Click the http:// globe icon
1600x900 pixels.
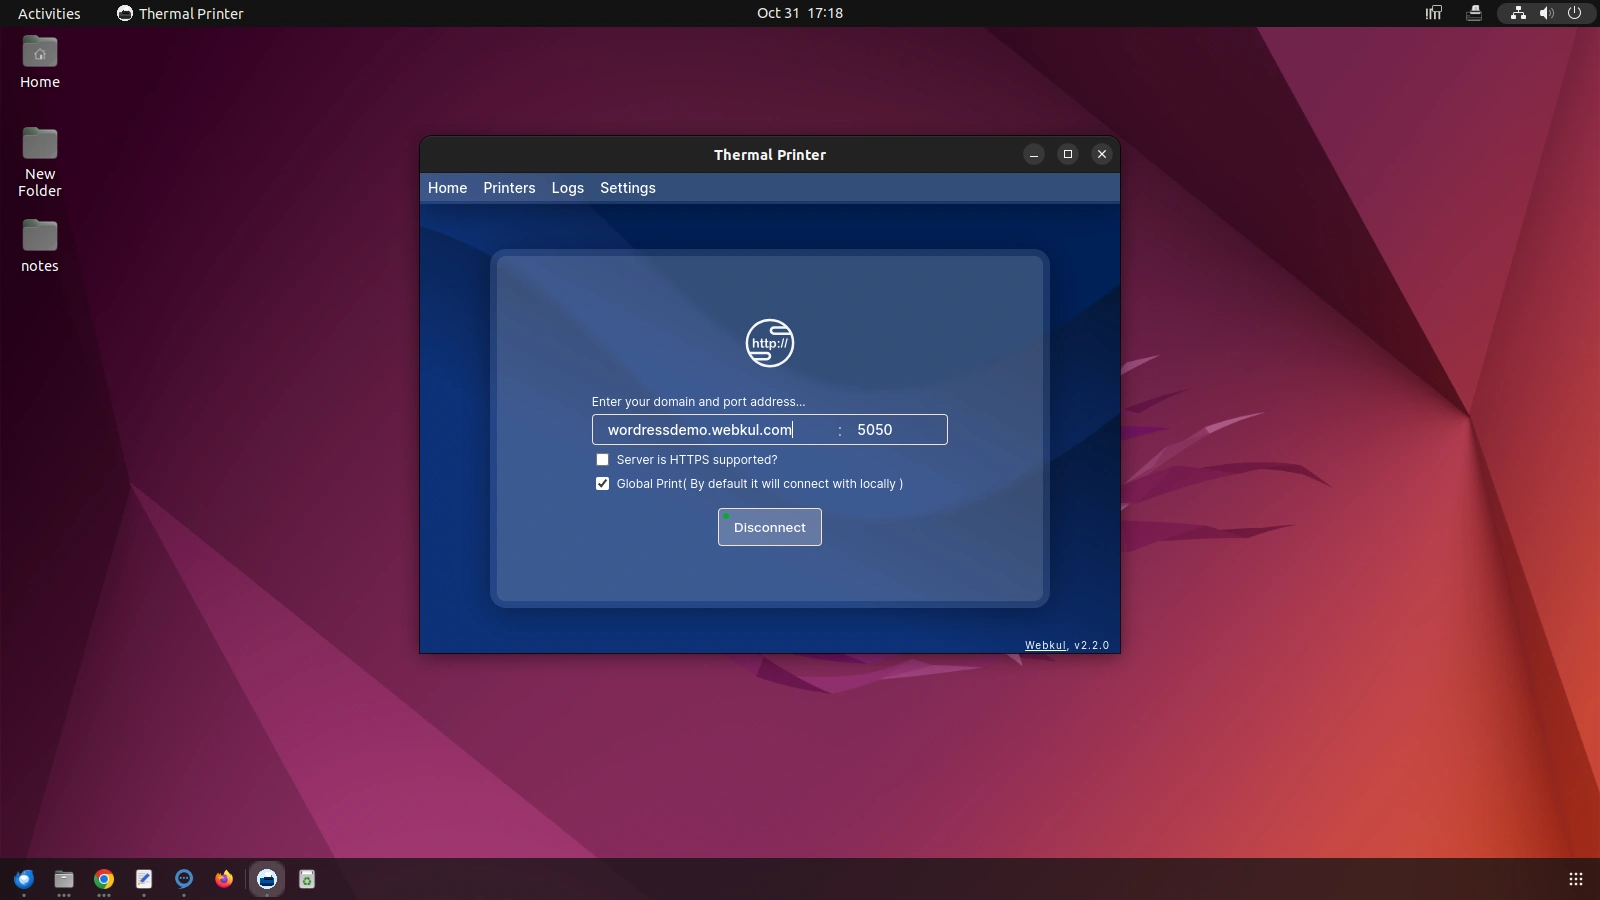pos(769,343)
